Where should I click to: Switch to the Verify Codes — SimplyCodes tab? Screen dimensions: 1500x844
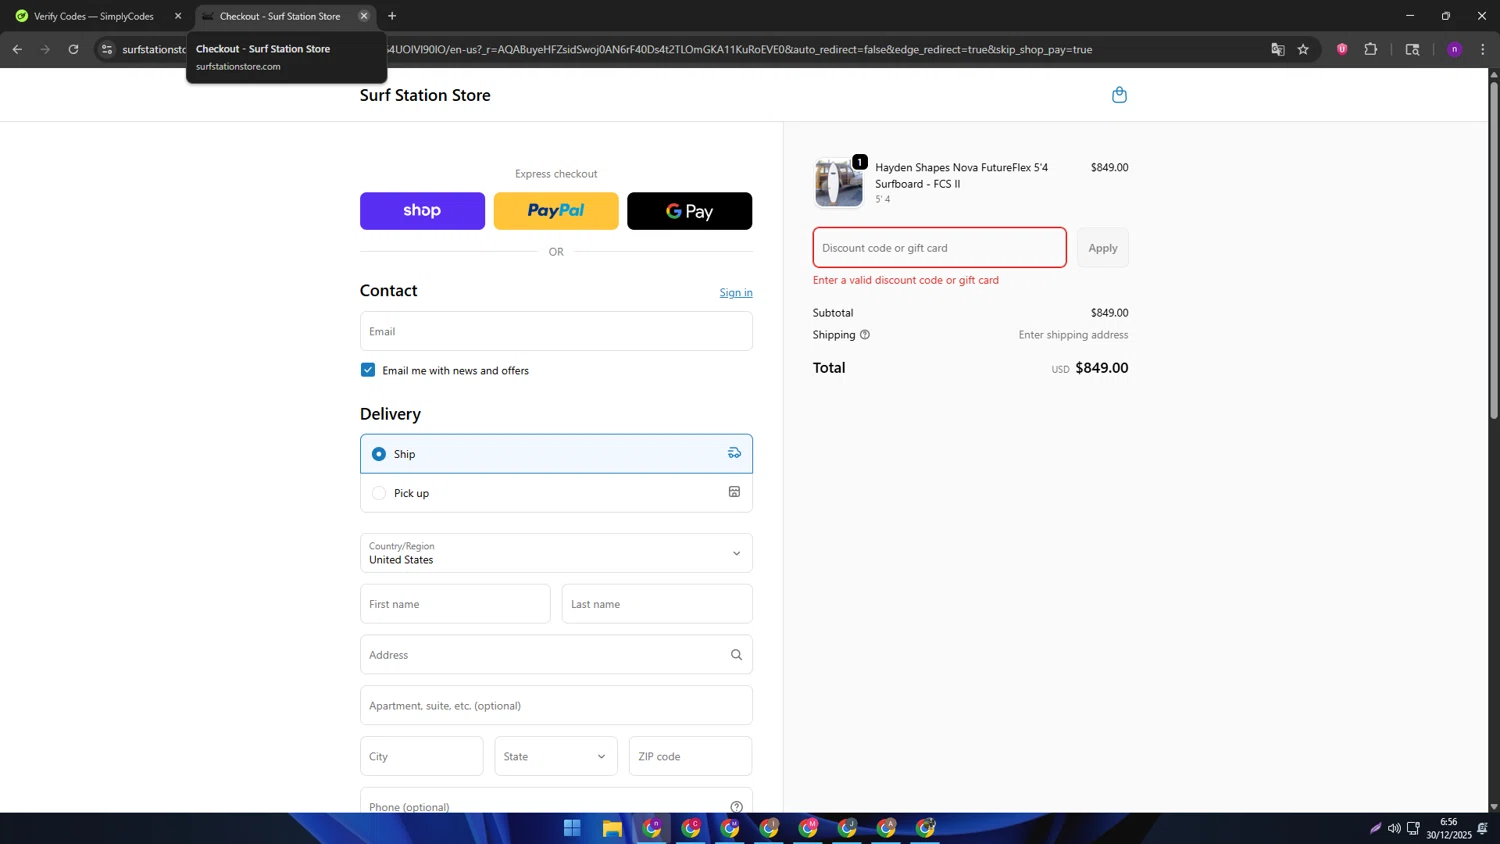(96, 16)
